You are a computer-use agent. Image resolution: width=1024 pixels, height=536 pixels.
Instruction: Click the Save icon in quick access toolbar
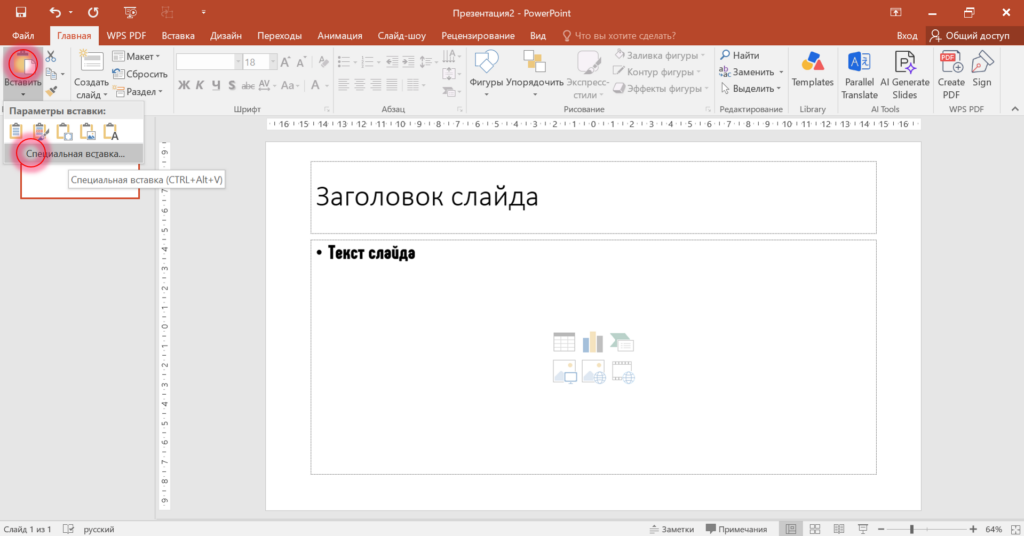click(21, 12)
